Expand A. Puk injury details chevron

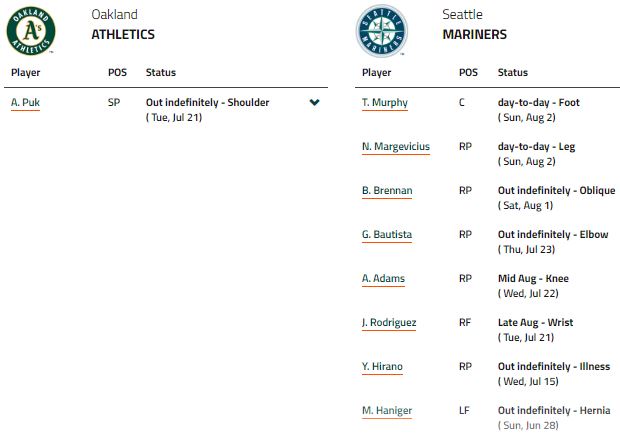point(315,103)
